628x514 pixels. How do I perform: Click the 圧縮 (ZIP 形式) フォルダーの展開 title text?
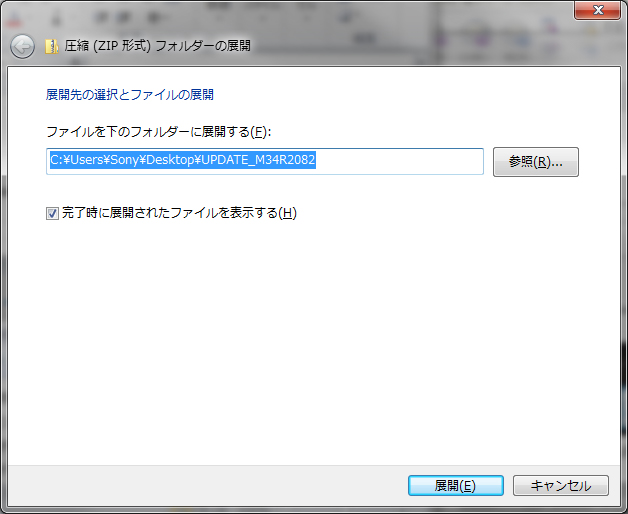pos(157,46)
